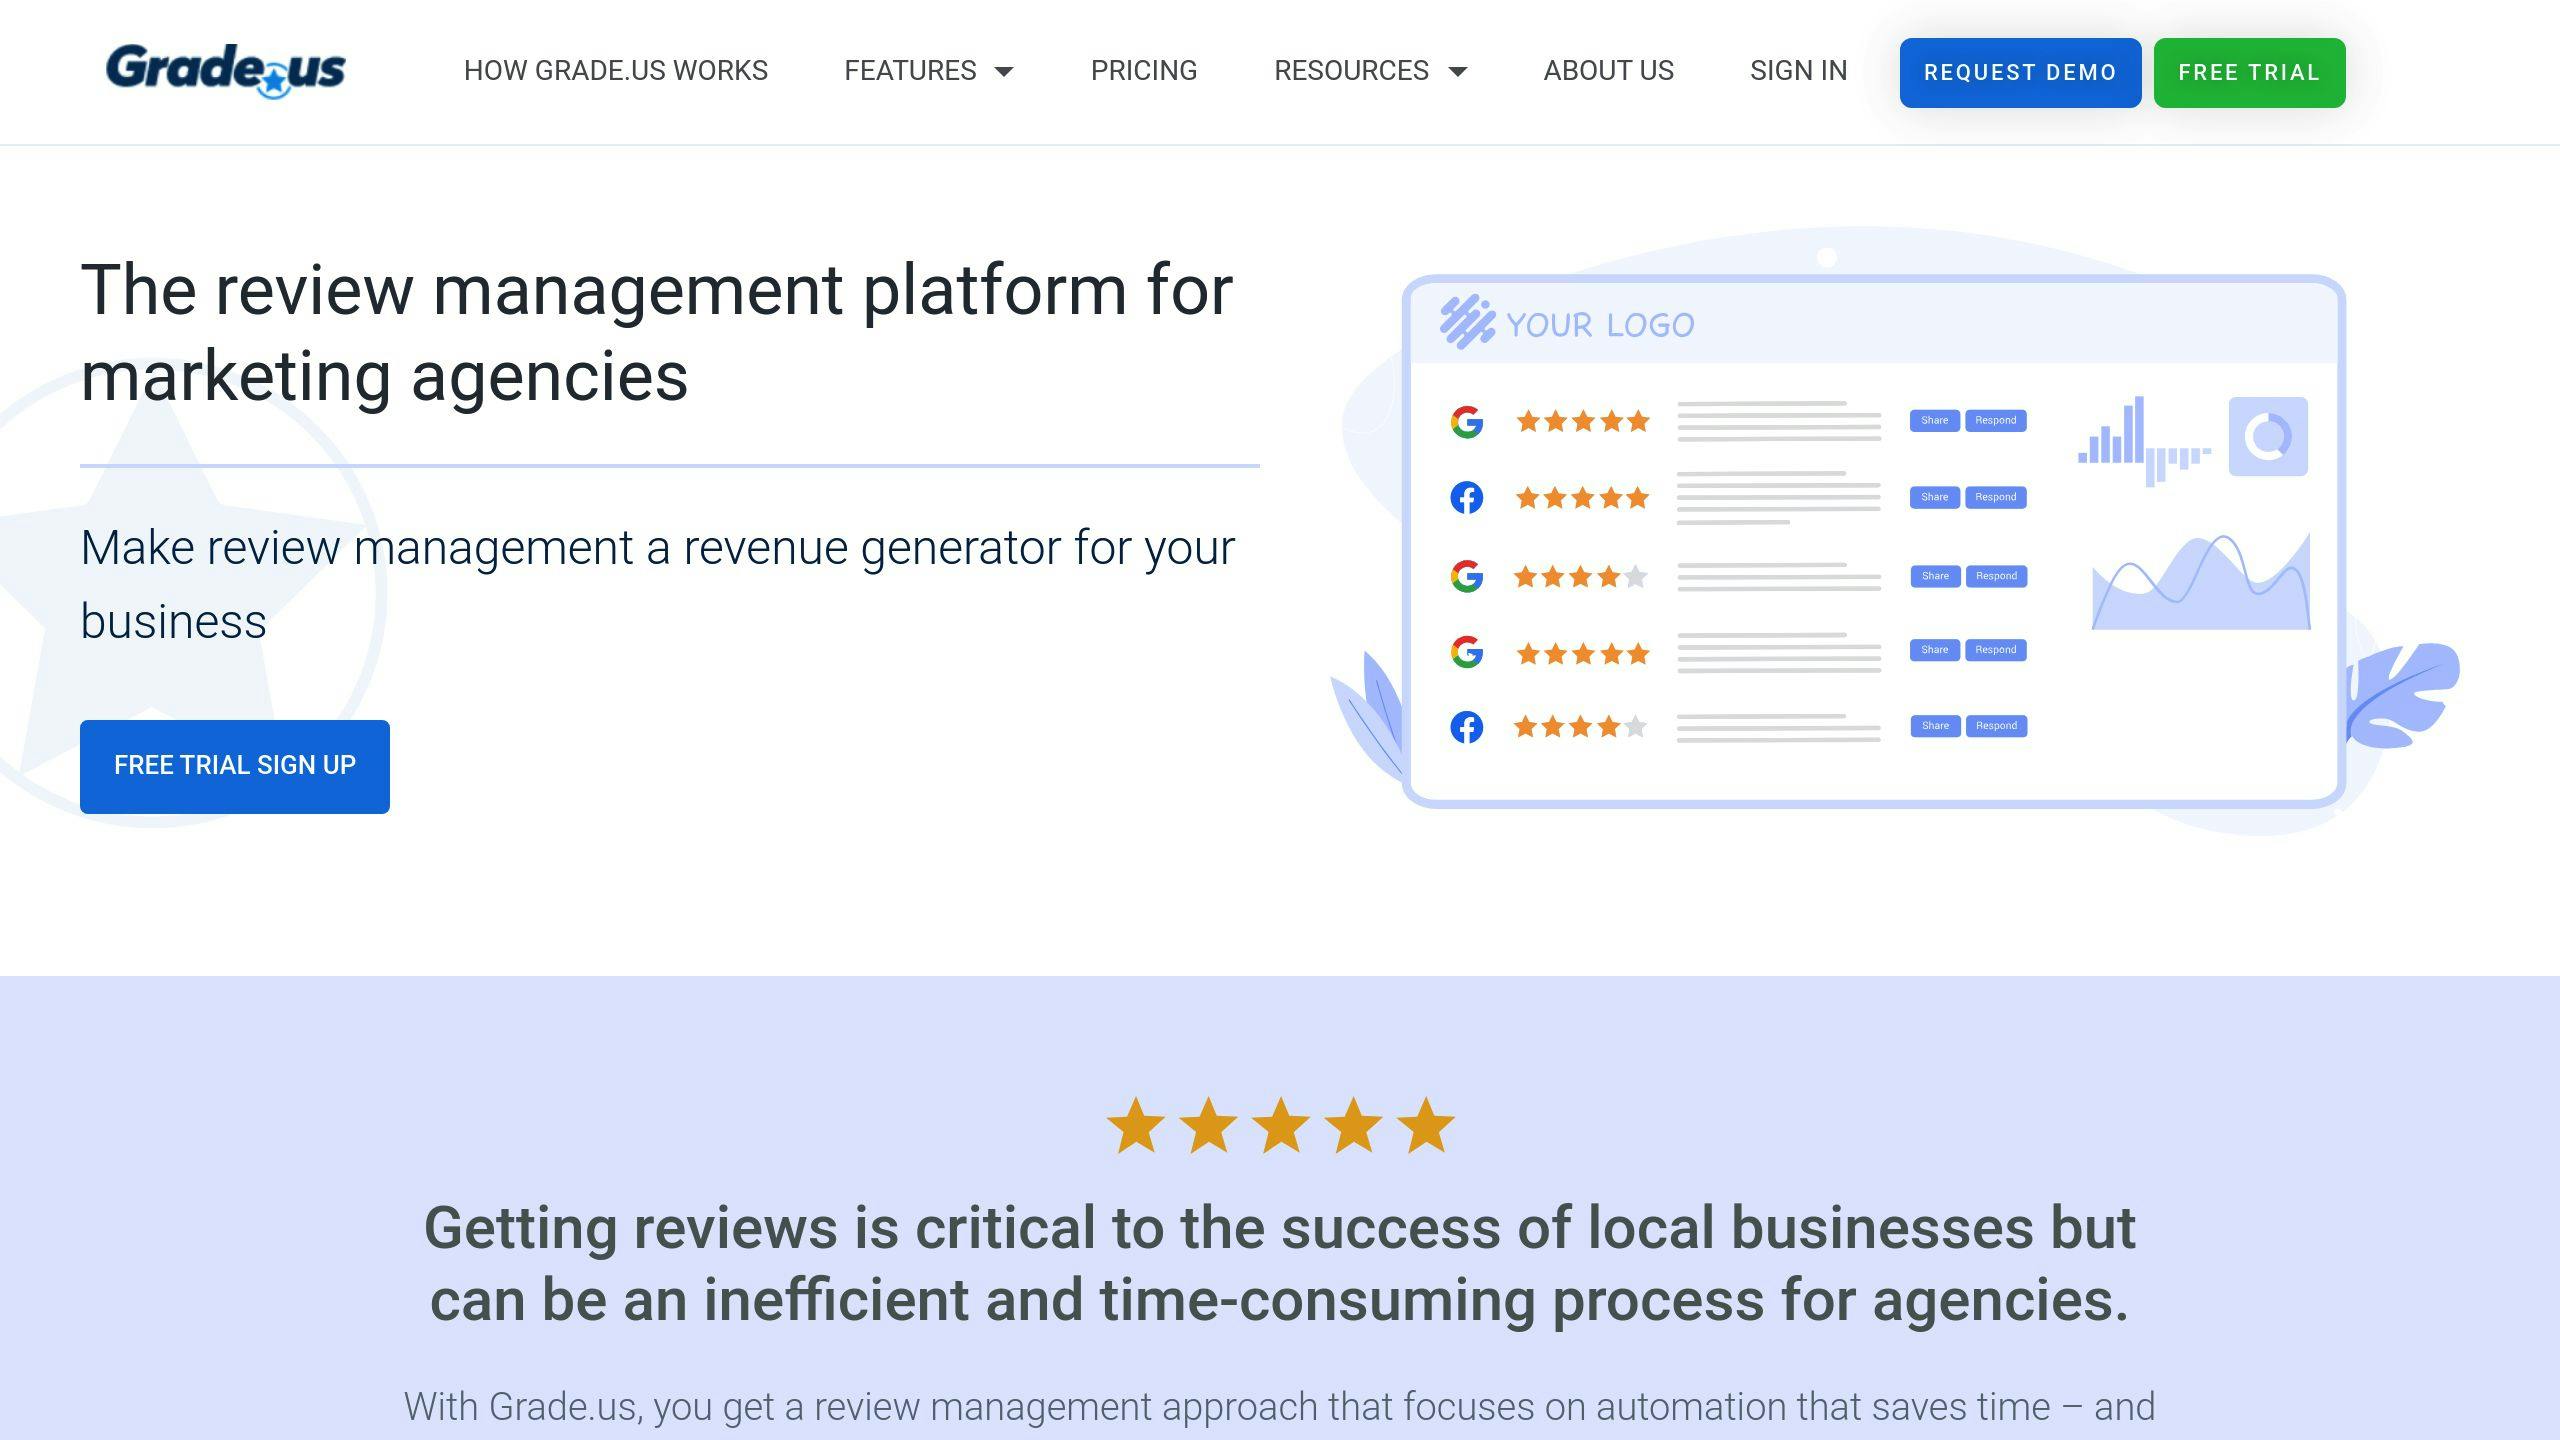This screenshot has height=1440, width=2560.
Task: Click the Facebook icon in second review row
Action: click(x=1467, y=497)
